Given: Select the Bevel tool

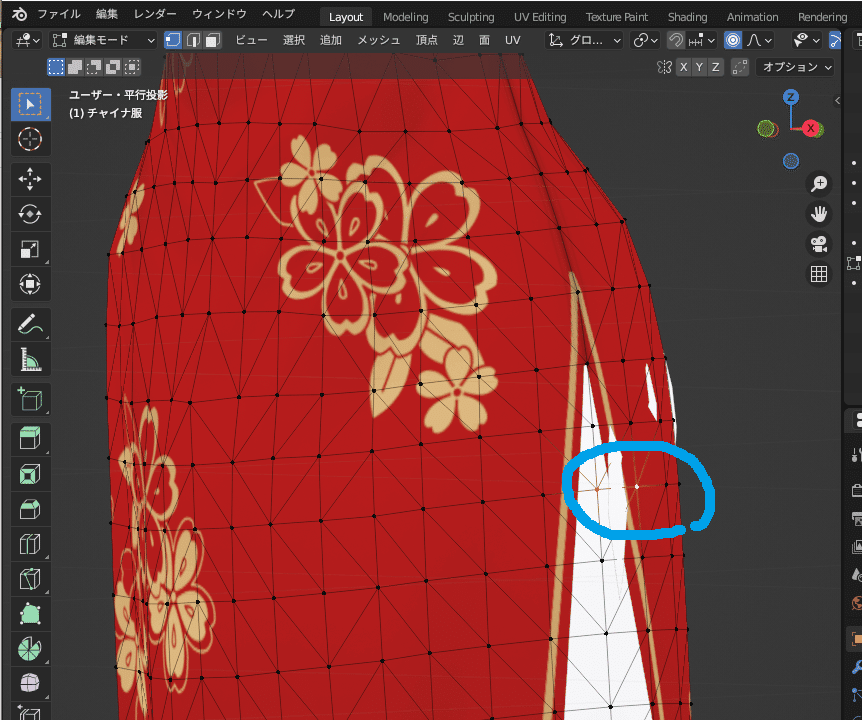Looking at the screenshot, I should point(31,509).
